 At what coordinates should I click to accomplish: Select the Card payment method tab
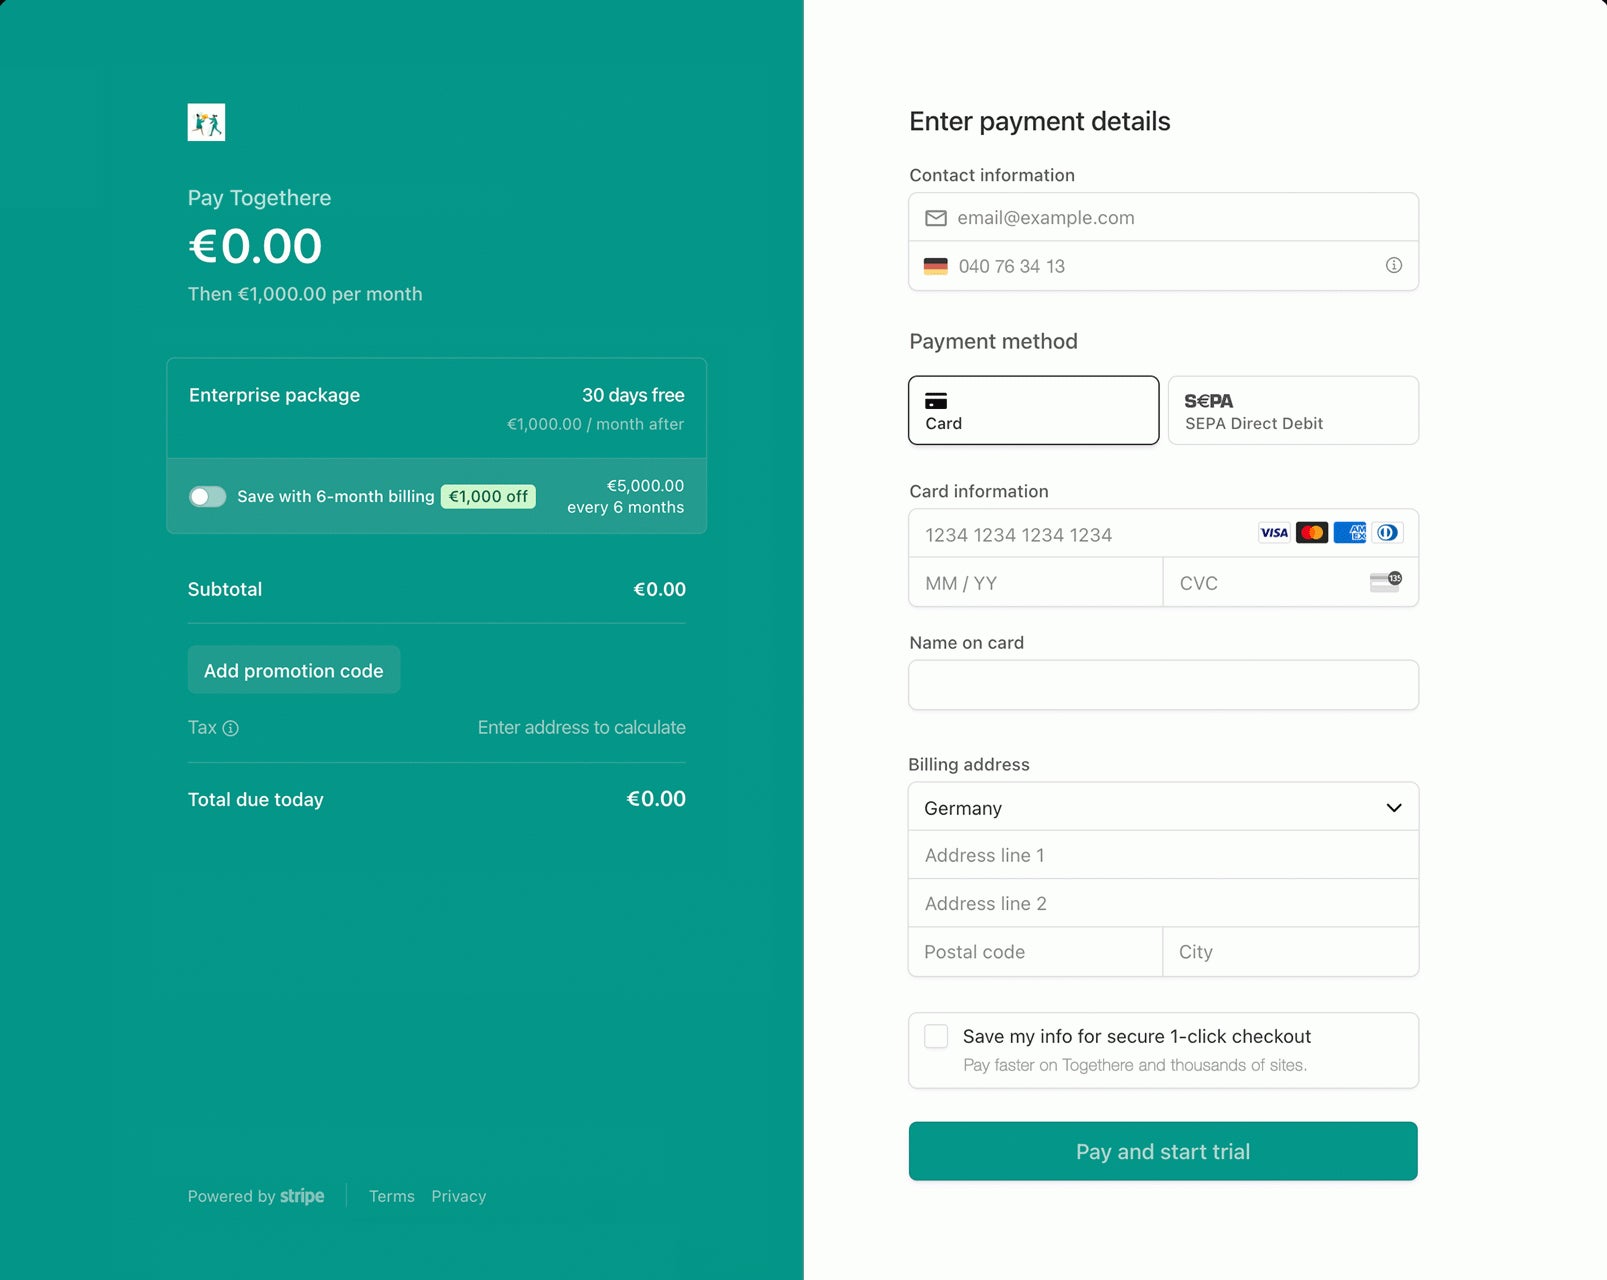[1033, 410]
